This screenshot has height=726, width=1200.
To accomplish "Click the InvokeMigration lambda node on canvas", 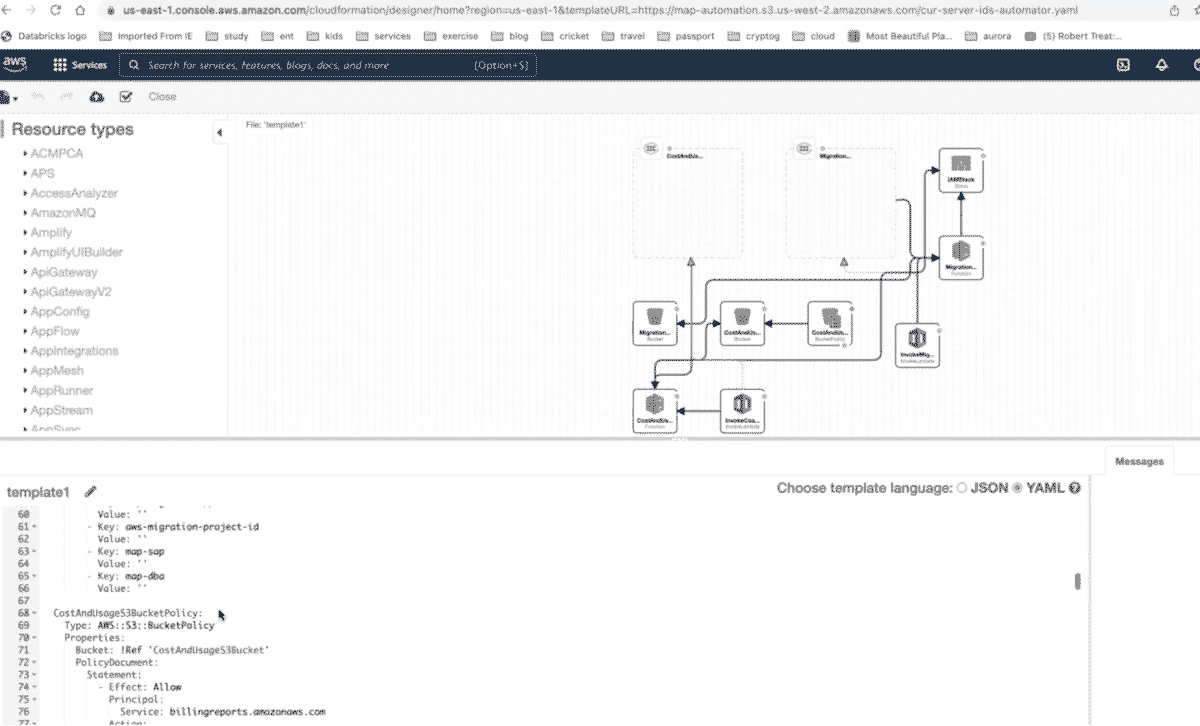I will pyautogui.click(x=917, y=344).
